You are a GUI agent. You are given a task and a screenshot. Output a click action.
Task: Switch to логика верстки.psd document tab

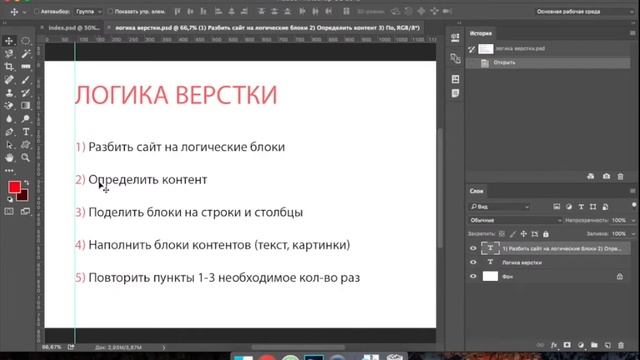[267, 28]
